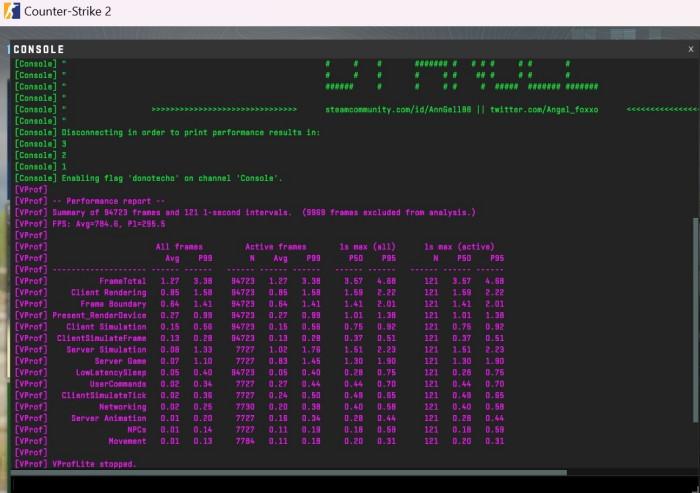
Task: Click the Movement row label
Action: pyautogui.click(x=127, y=441)
